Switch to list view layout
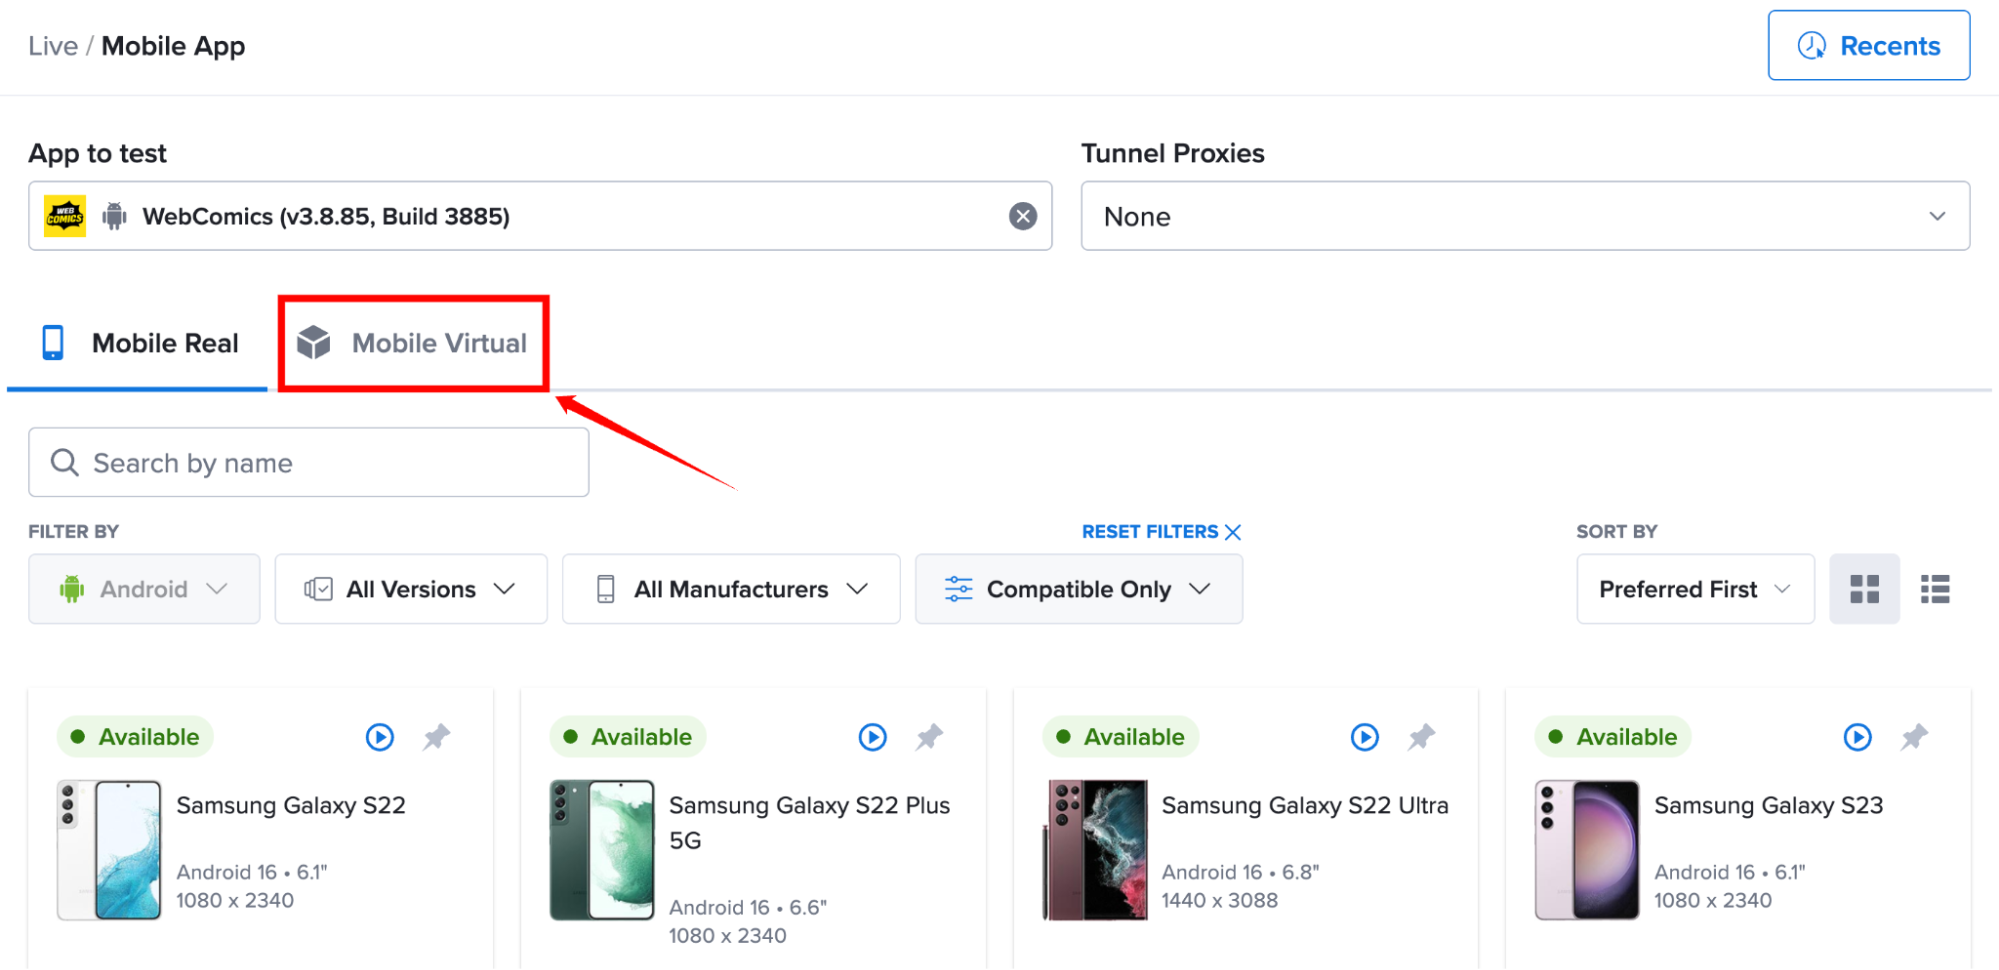 pyautogui.click(x=1935, y=589)
